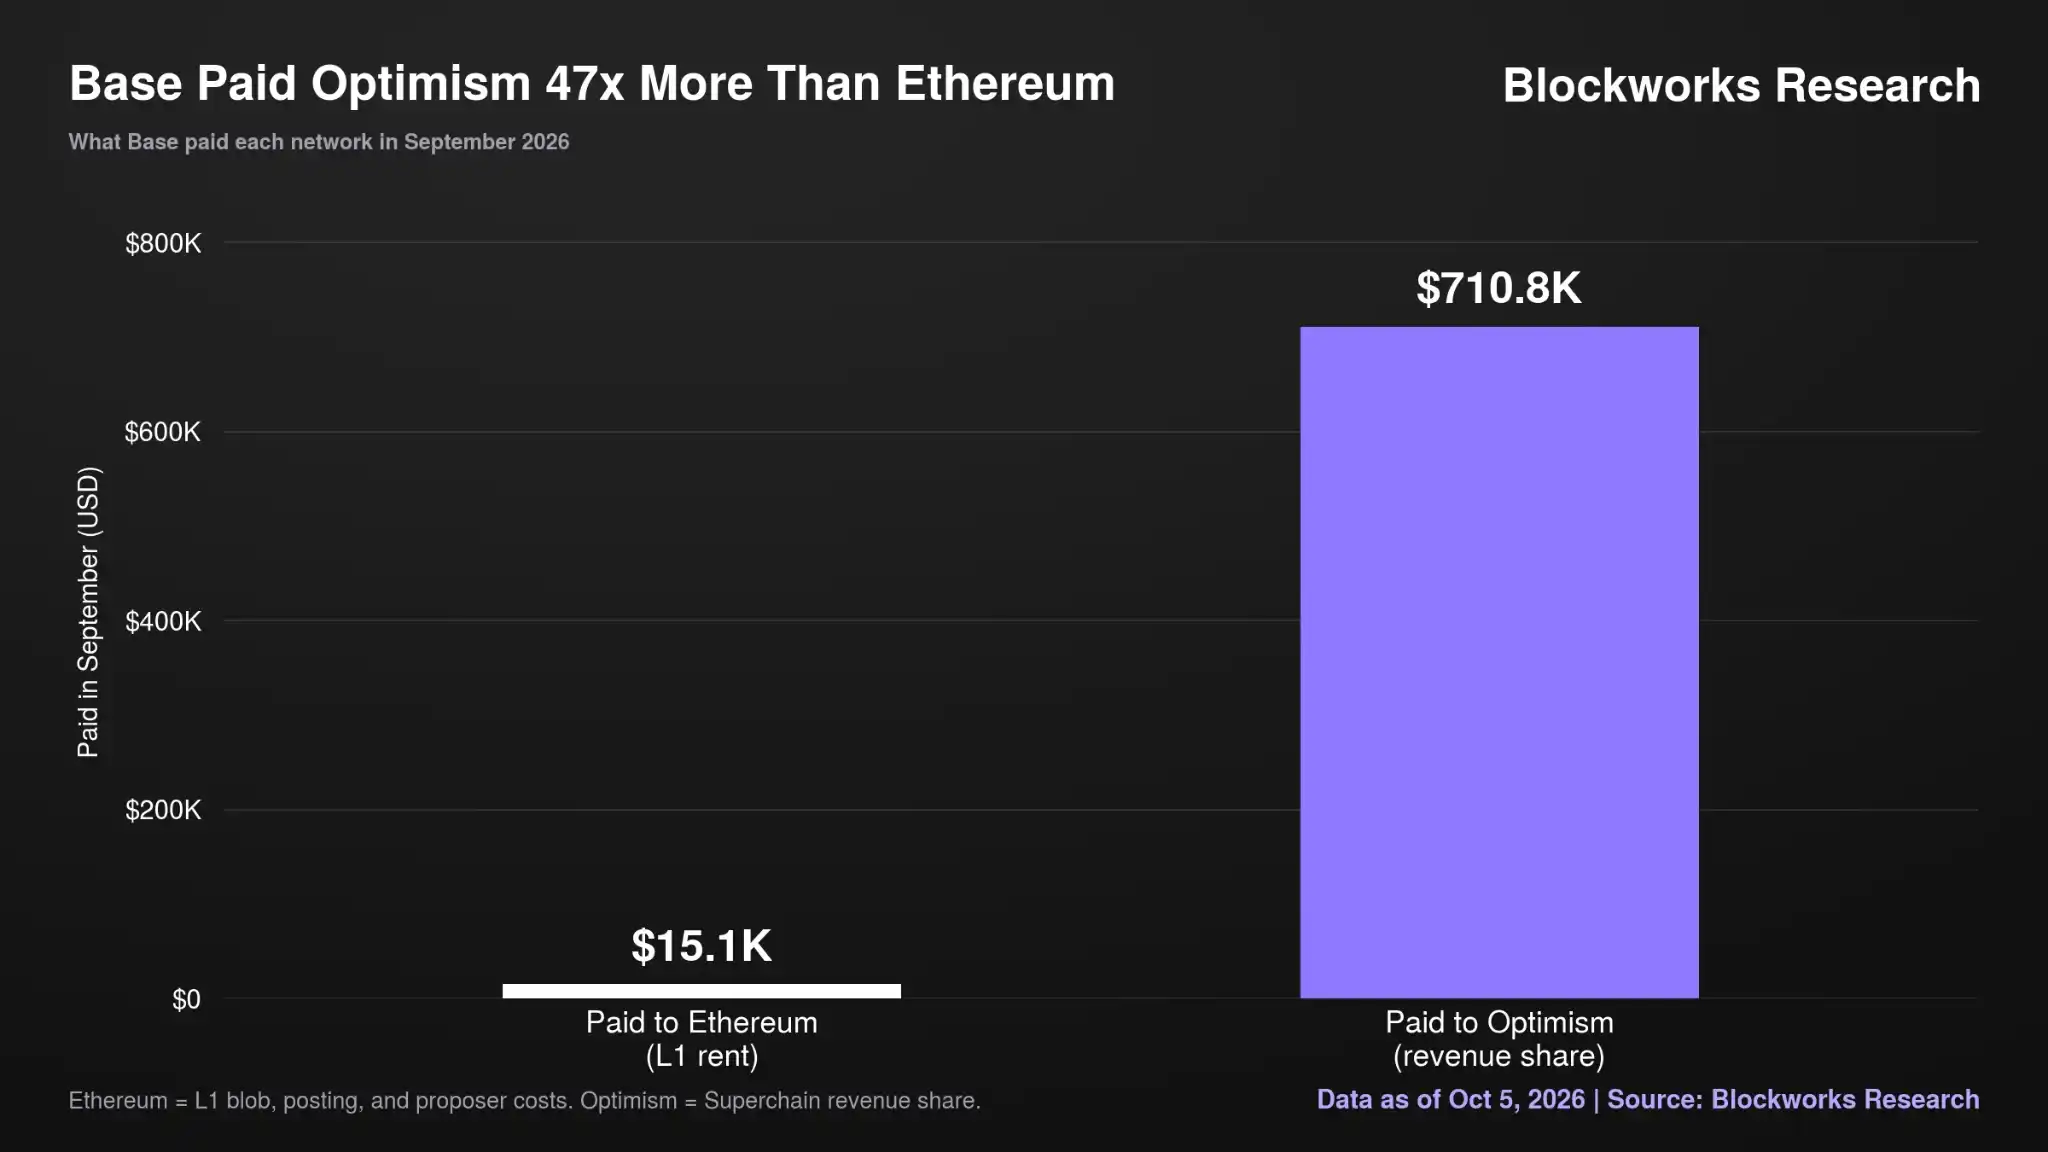The image size is (2048, 1152).
Task: Click the September 2026 subtitle text
Action: tap(319, 142)
